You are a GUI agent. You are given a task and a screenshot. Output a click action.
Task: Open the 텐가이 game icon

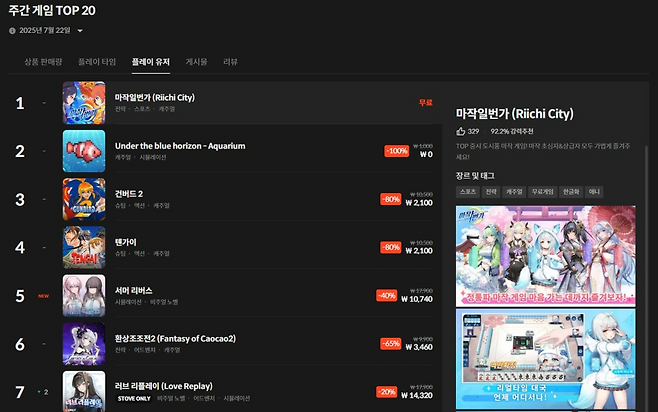pos(84,248)
